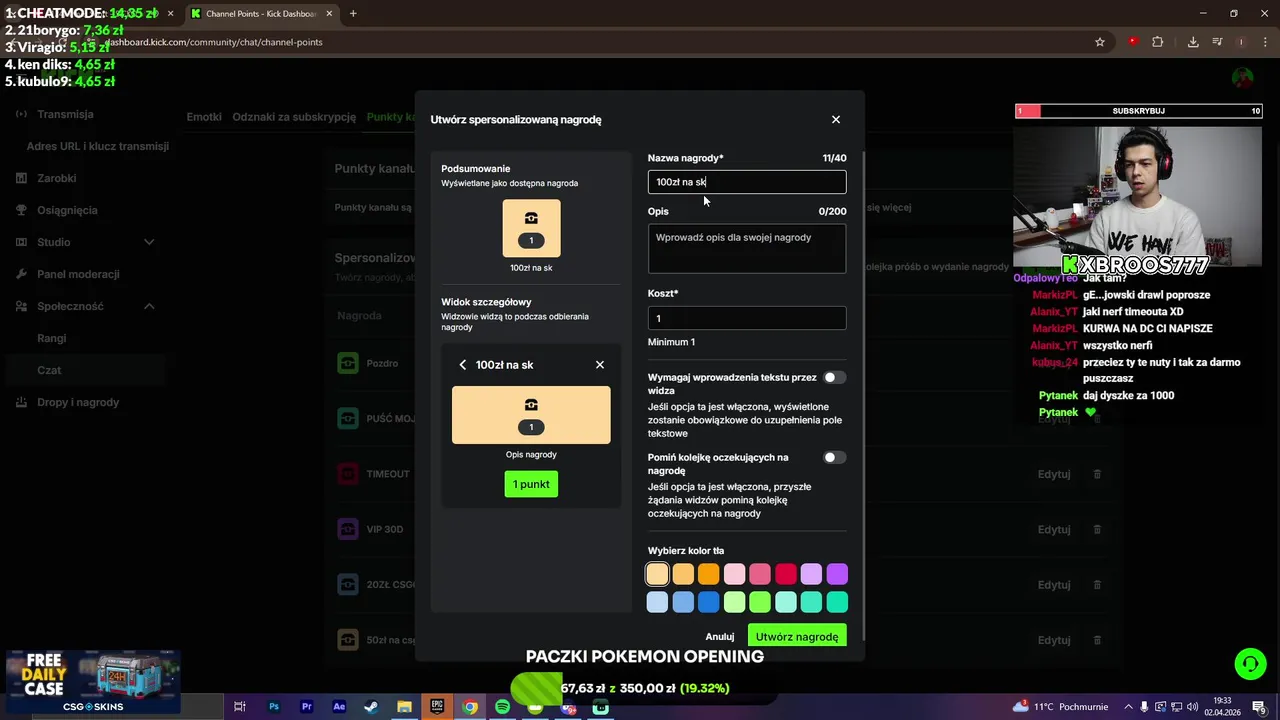The height and width of the screenshot is (720, 1280).
Task: Open the green support chat bubble
Action: click(1250, 664)
